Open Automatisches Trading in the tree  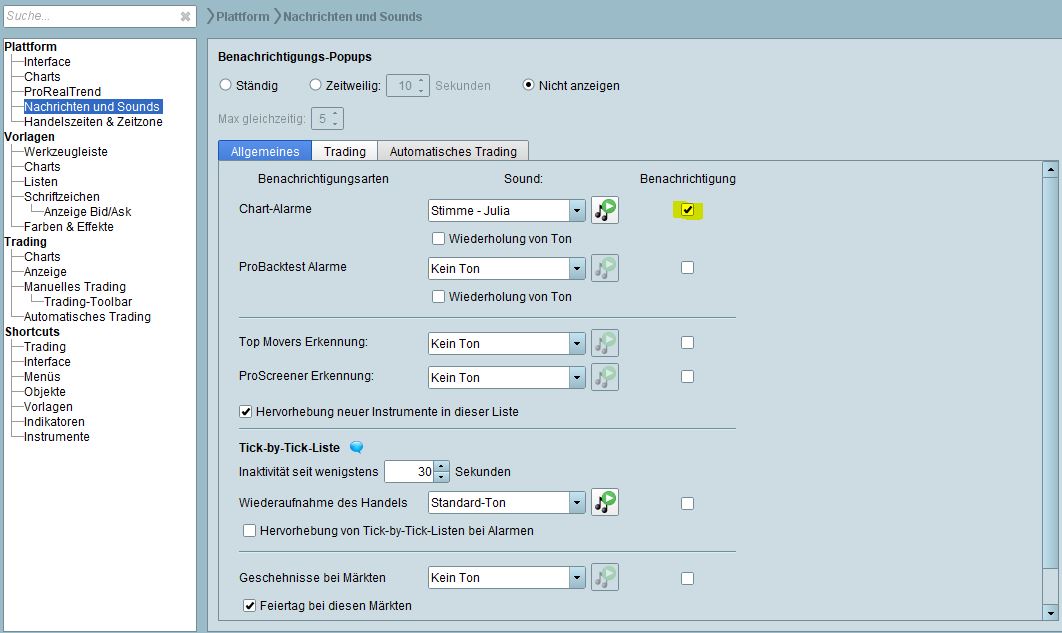pos(87,316)
